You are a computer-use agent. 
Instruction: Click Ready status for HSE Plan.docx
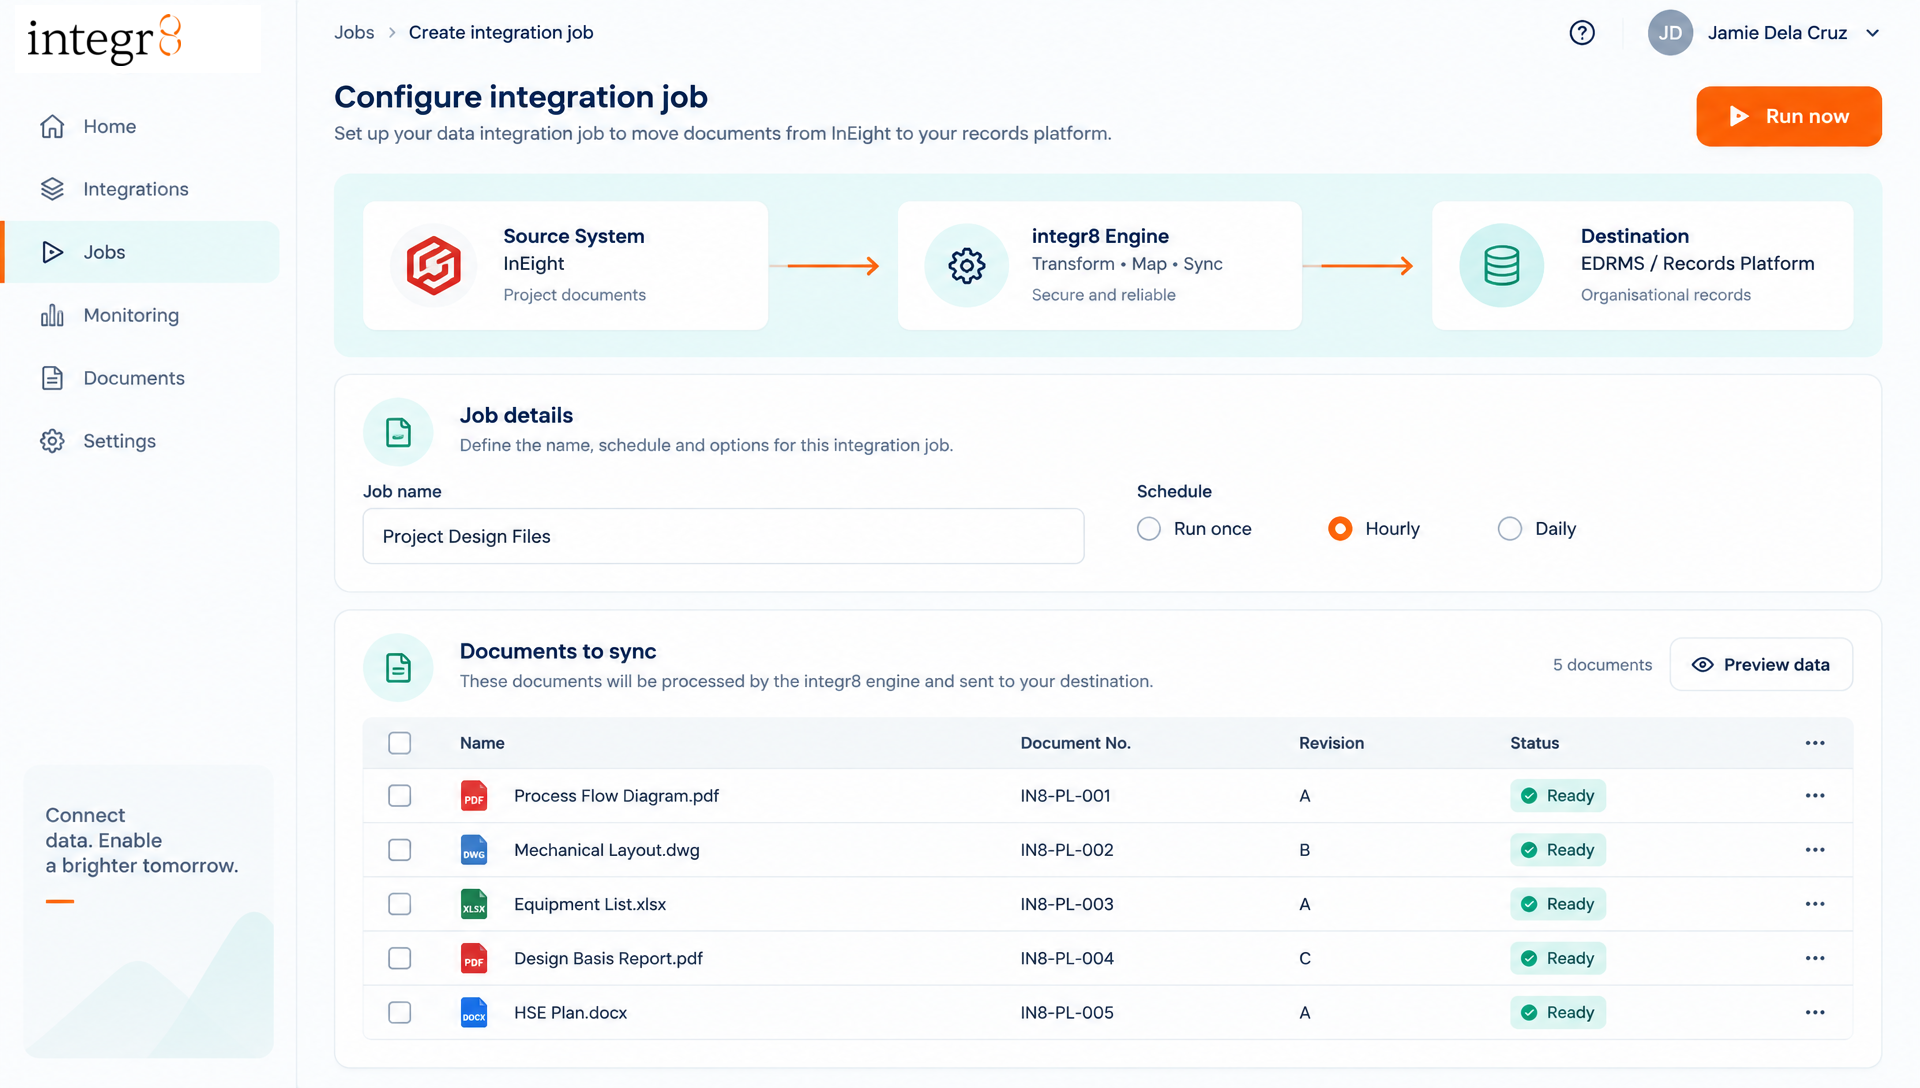(x=1558, y=1012)
